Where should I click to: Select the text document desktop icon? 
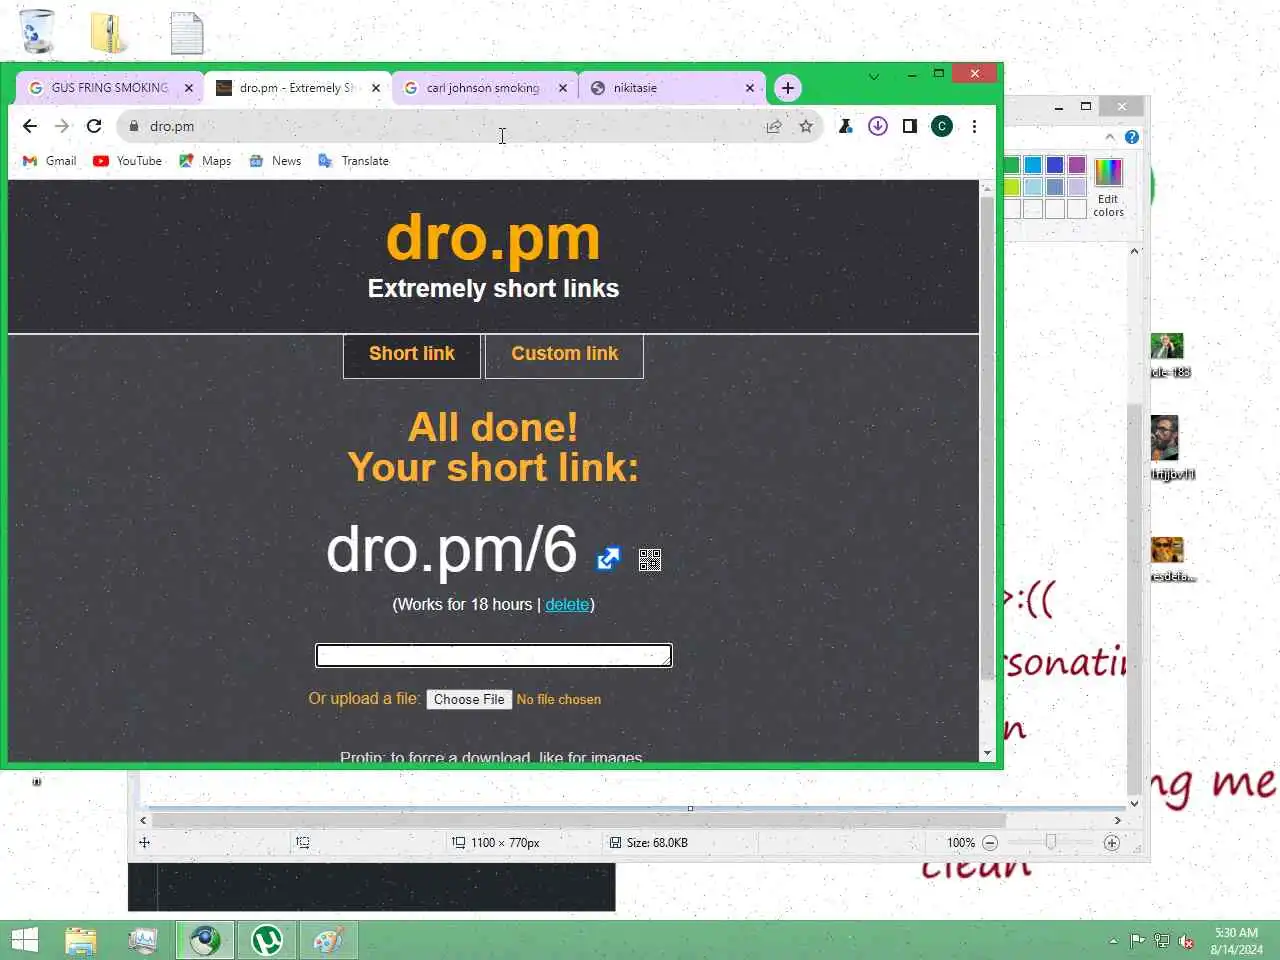187,33
